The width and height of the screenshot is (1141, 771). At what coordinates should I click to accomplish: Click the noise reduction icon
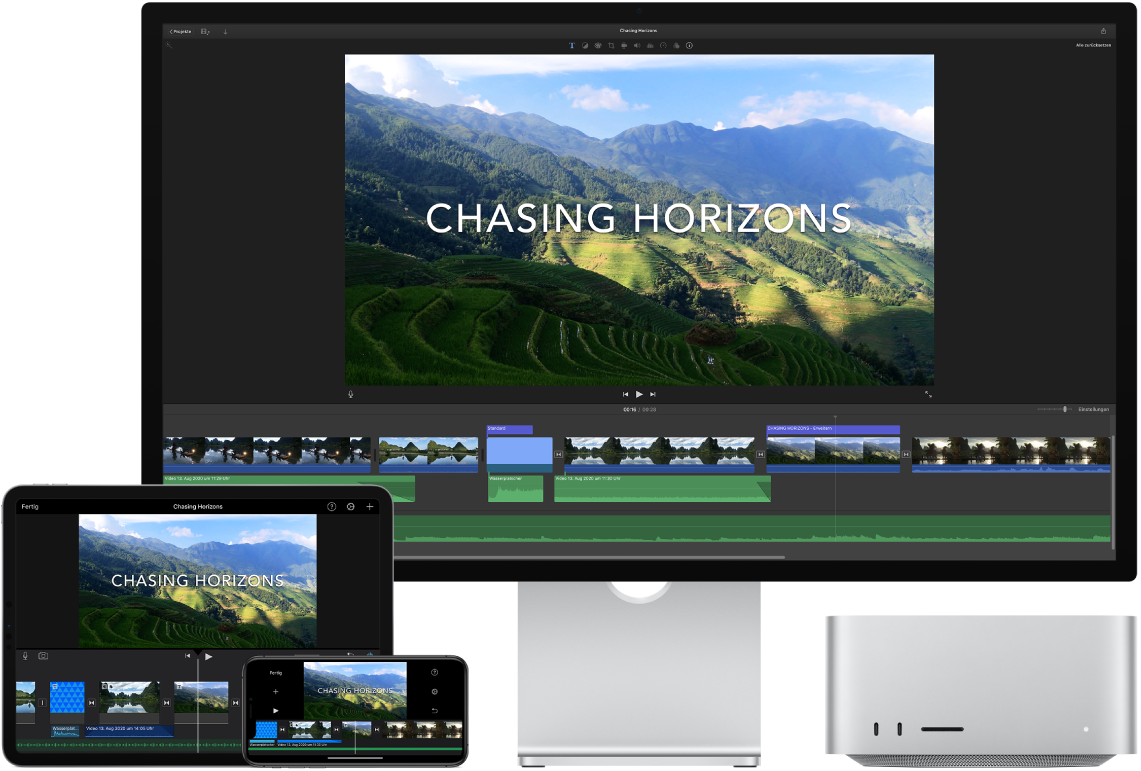click(x=650, y=45)
